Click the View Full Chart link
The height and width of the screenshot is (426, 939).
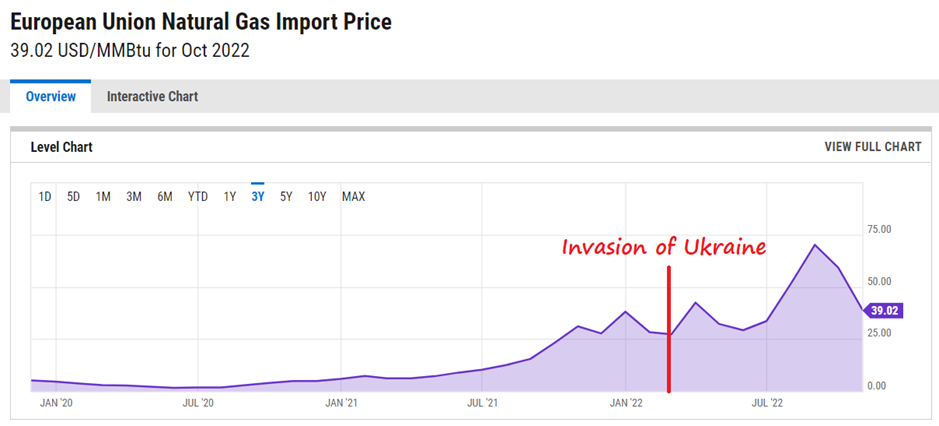pos(872,147)
